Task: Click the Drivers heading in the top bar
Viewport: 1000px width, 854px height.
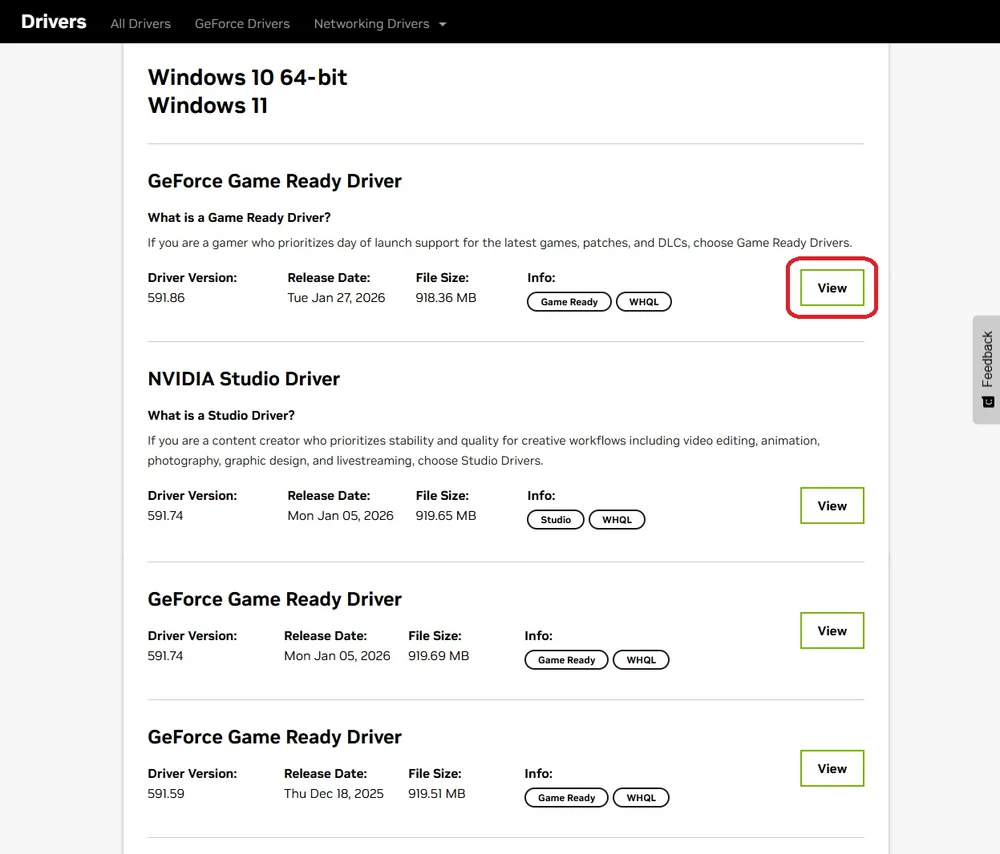Action: click(x=53, y=21)
